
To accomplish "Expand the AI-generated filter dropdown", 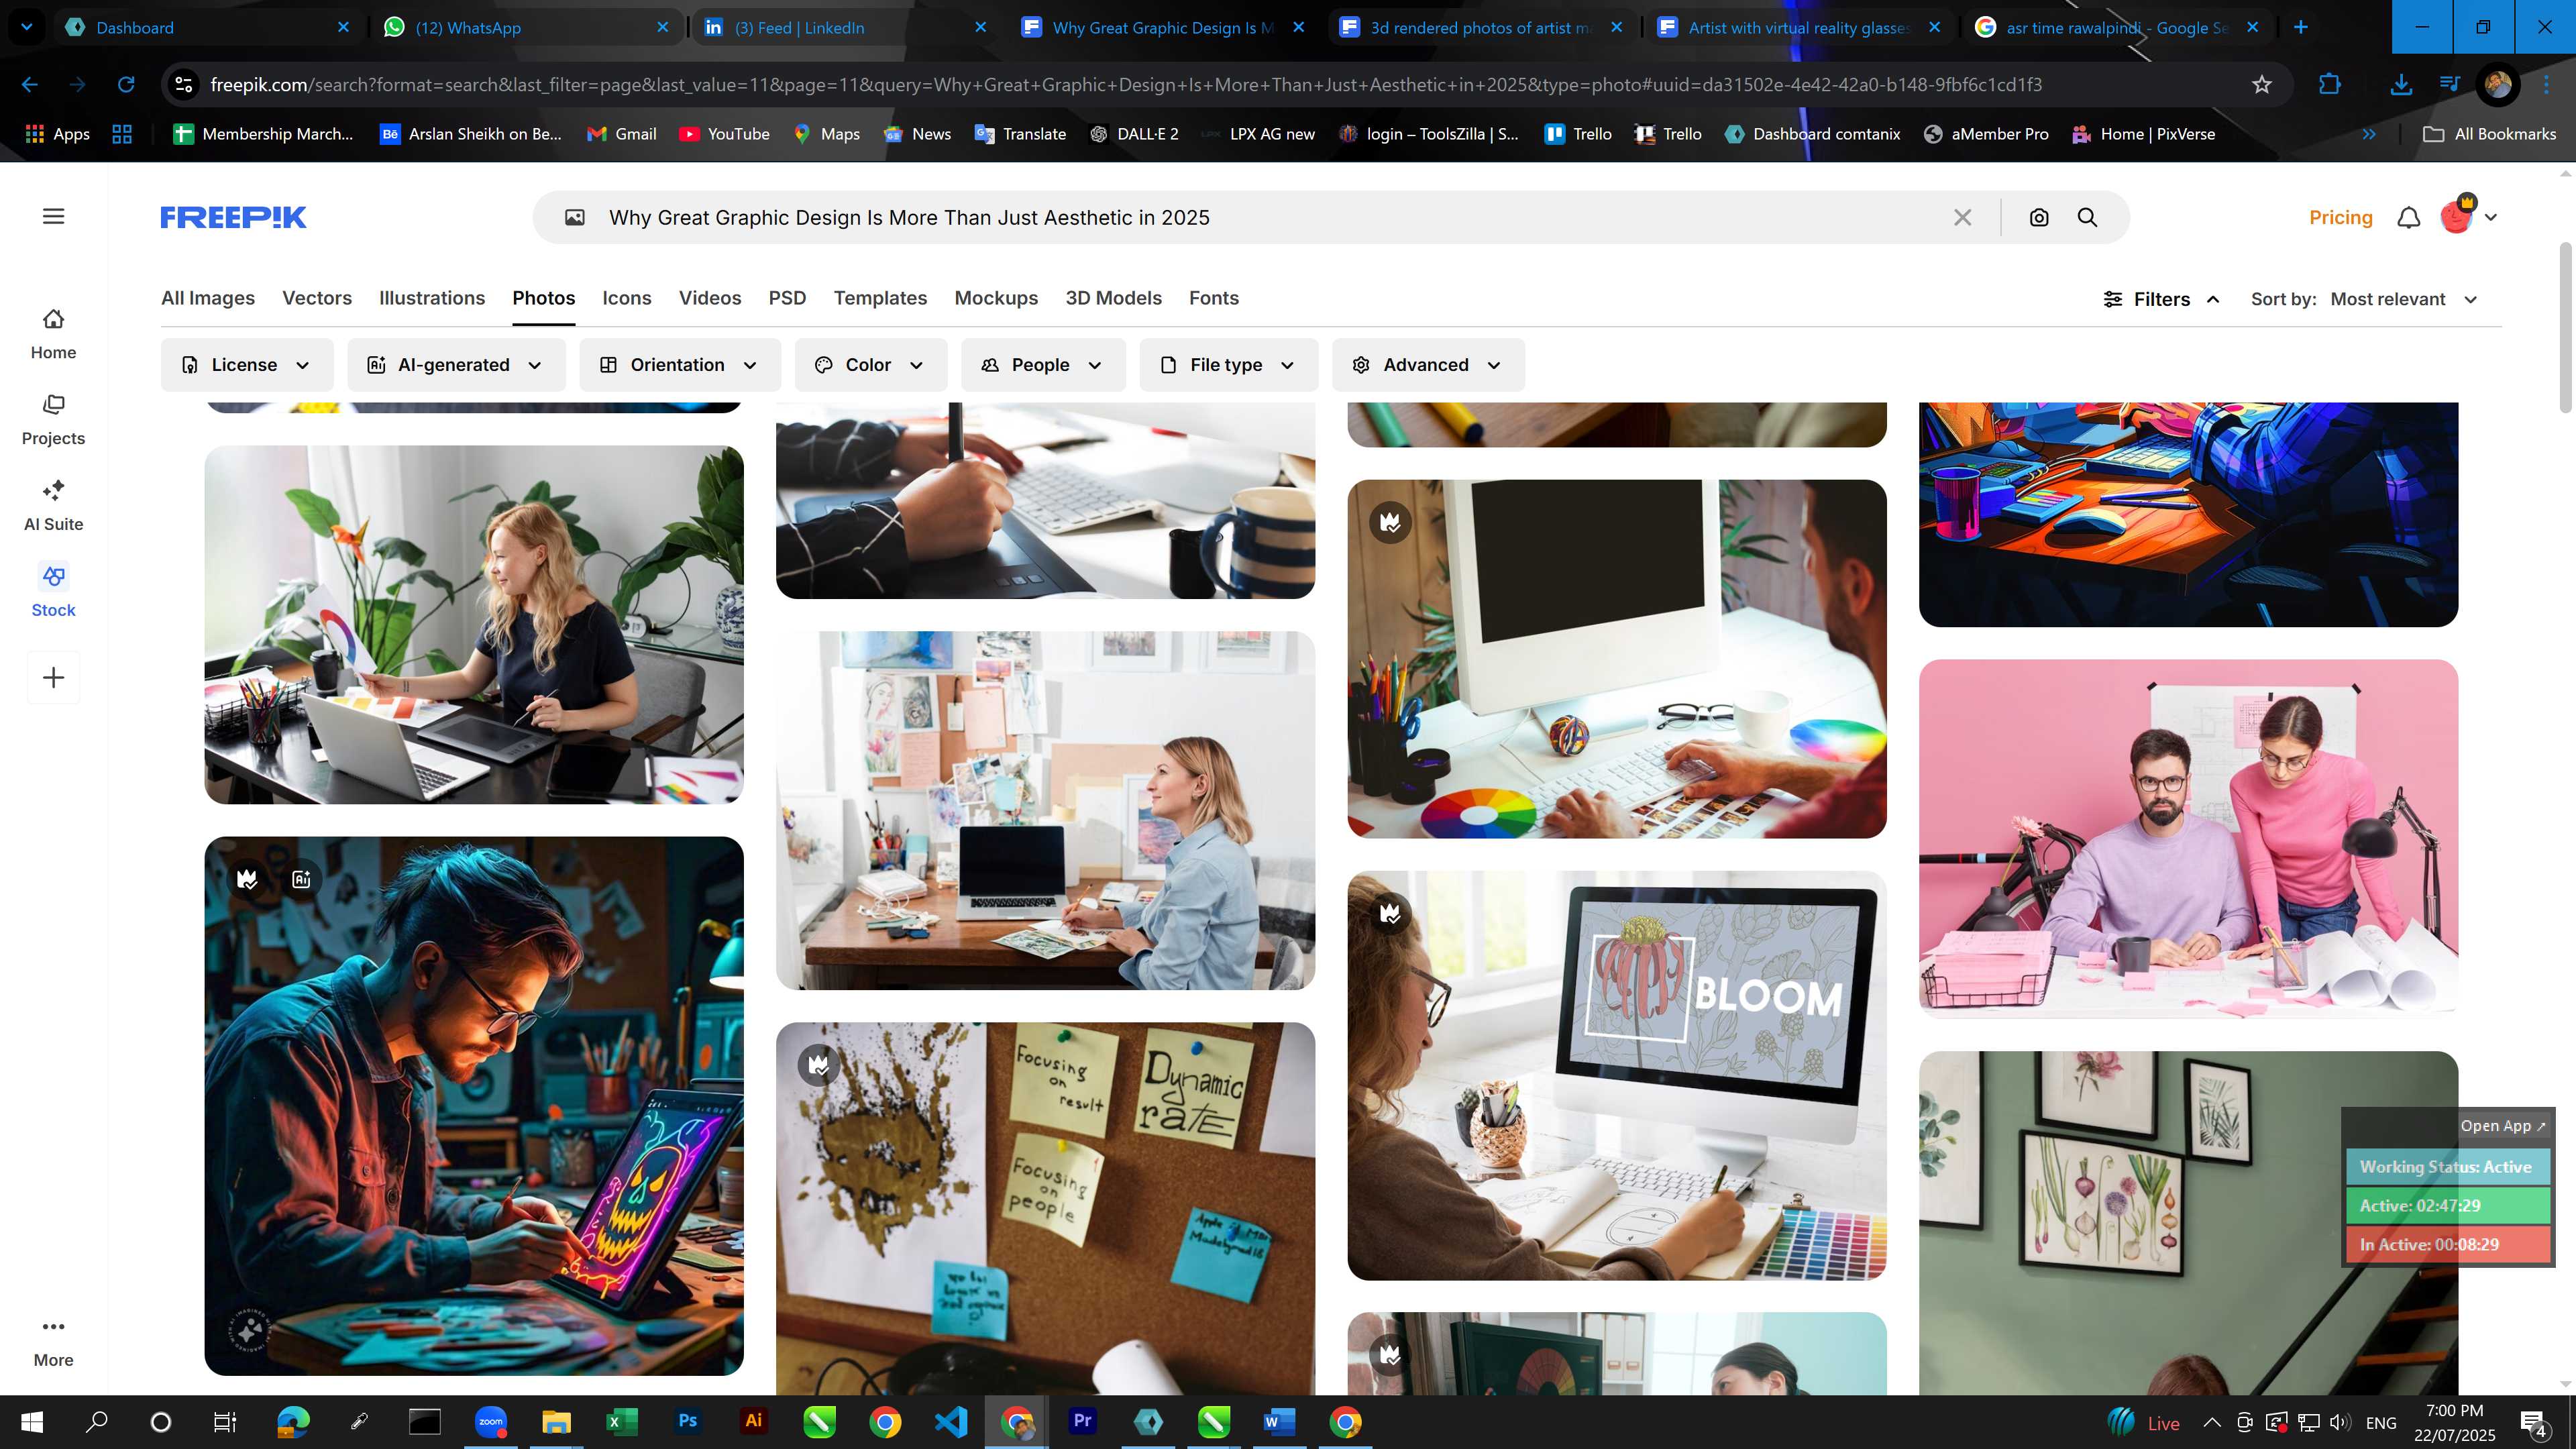I will click(x=456, y=365).
